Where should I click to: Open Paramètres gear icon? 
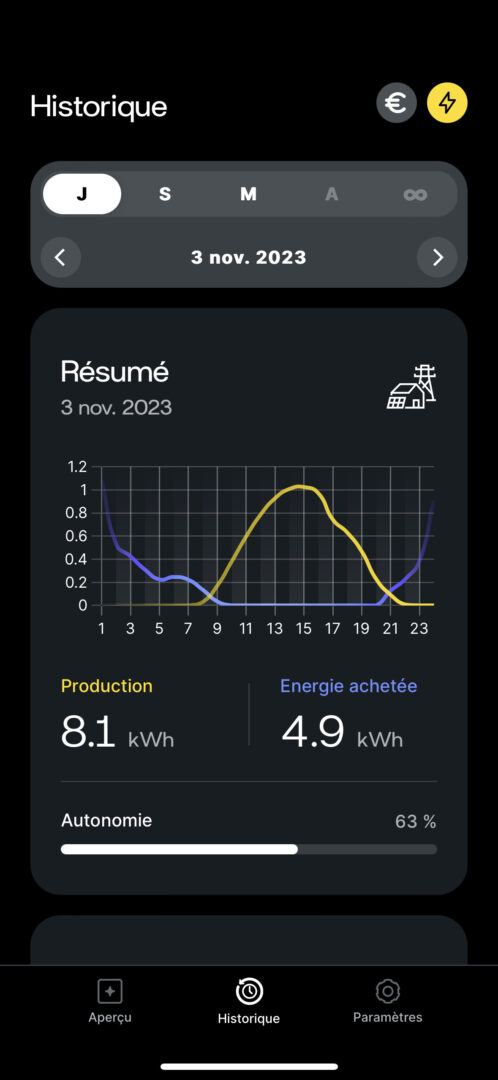388,992
